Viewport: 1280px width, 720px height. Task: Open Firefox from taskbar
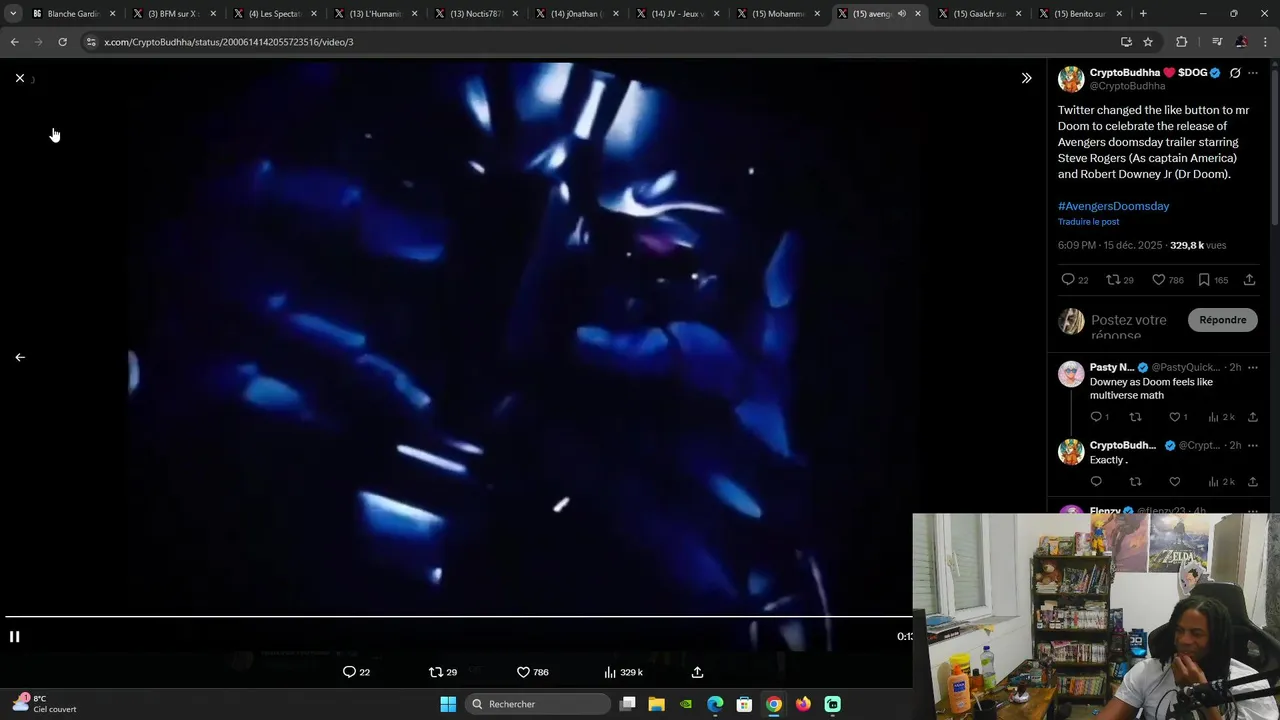coord(803,704)
